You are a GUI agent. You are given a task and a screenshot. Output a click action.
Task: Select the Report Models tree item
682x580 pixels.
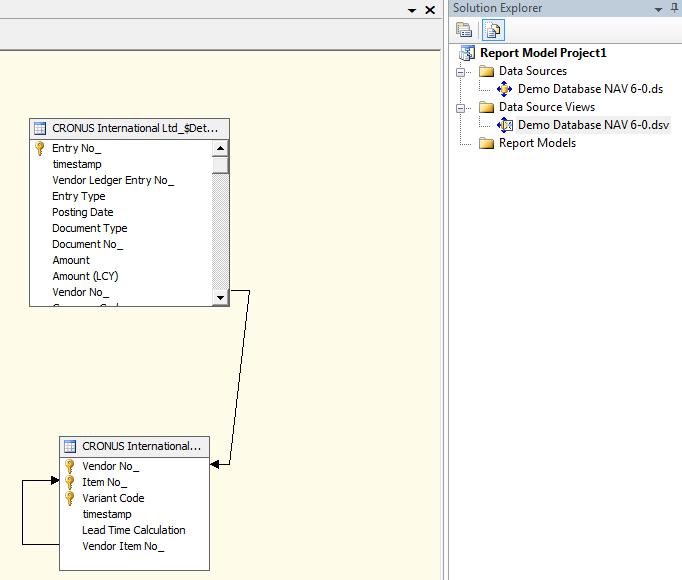point(537,143)
